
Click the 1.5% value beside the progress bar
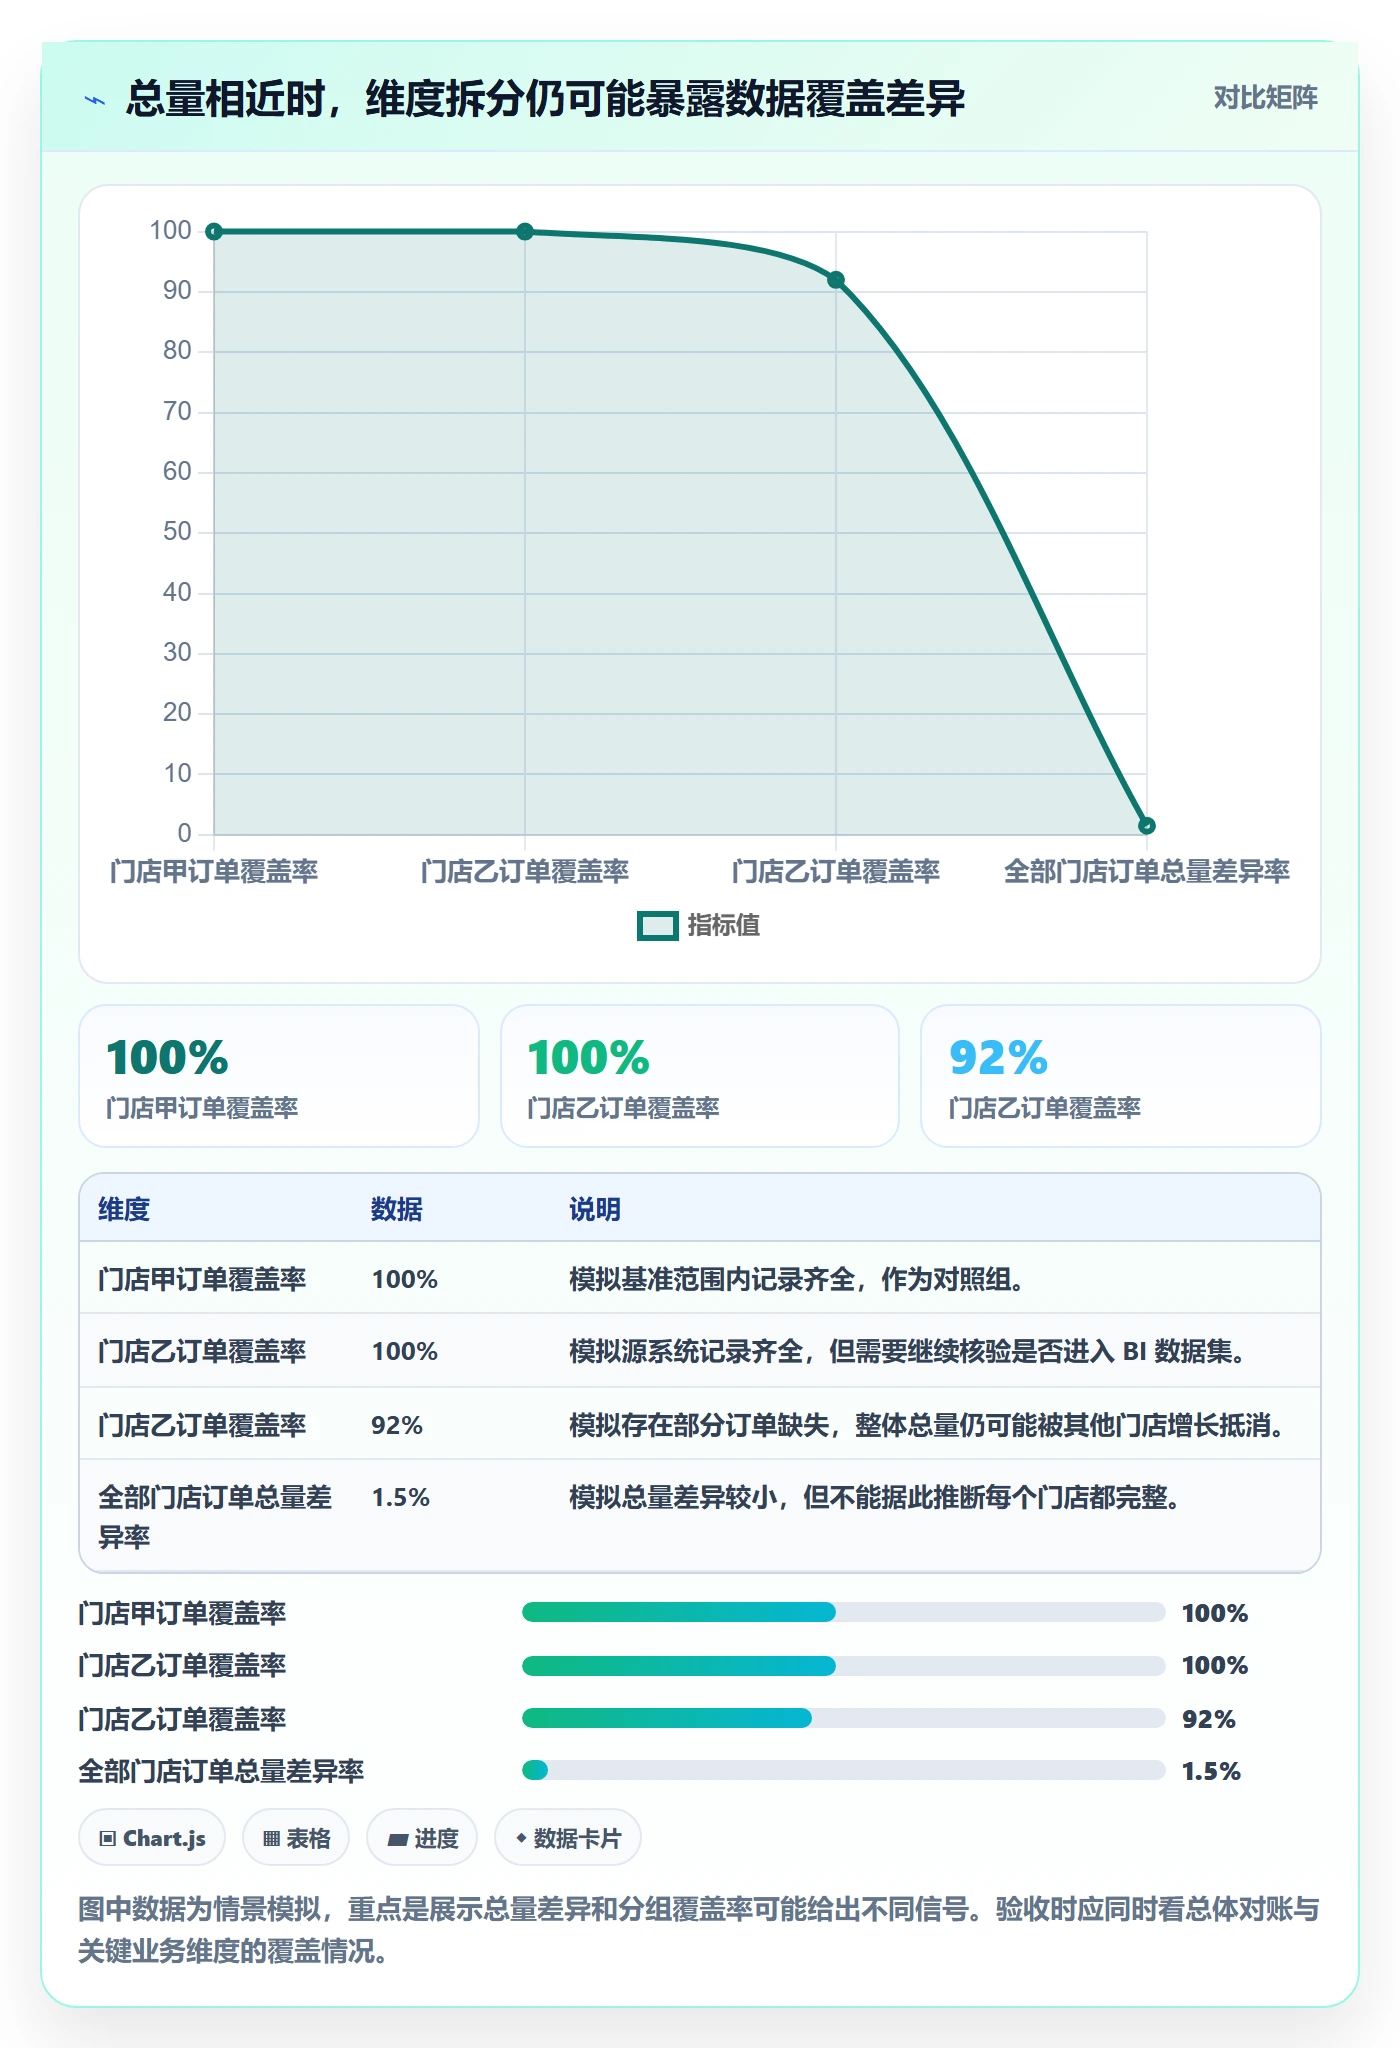coord(1211,1772)
